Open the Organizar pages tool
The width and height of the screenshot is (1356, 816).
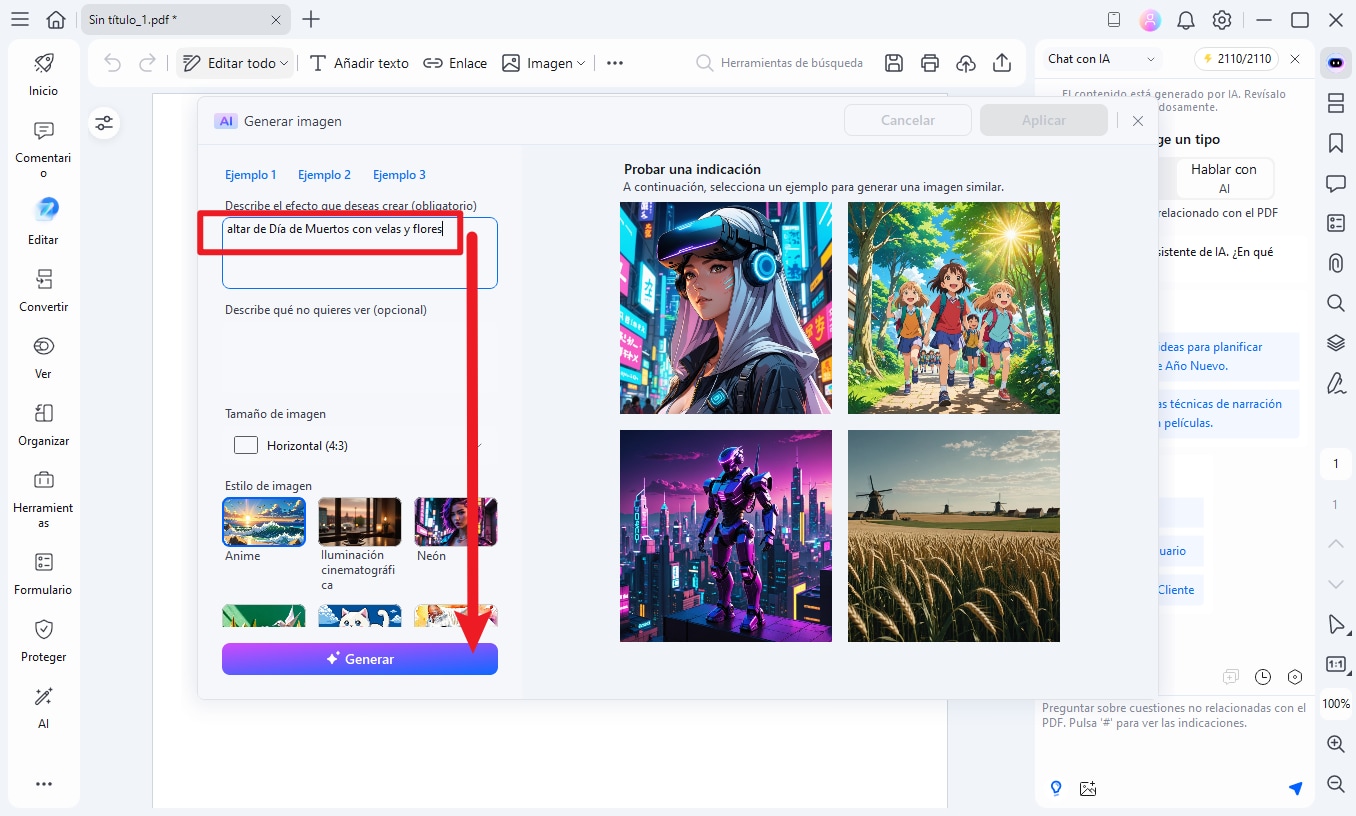coord(43,424)
